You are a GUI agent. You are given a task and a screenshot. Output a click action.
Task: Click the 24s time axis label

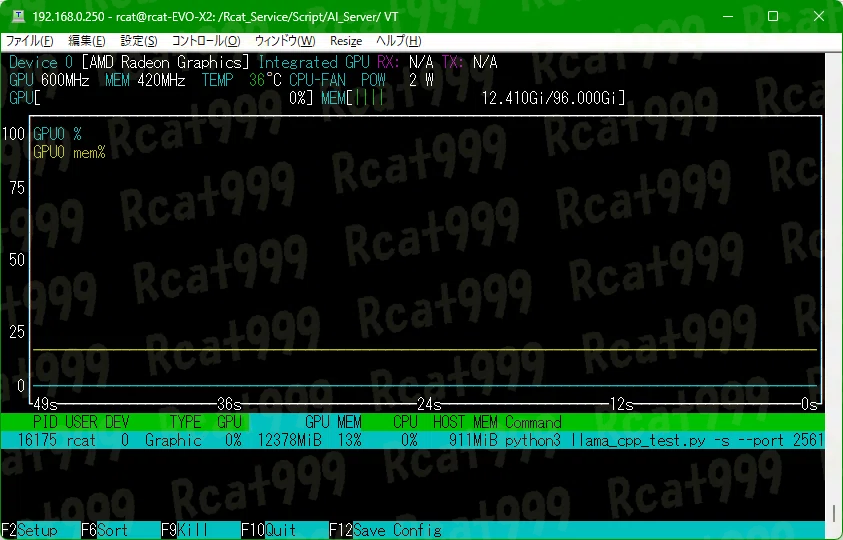(429, 404)
